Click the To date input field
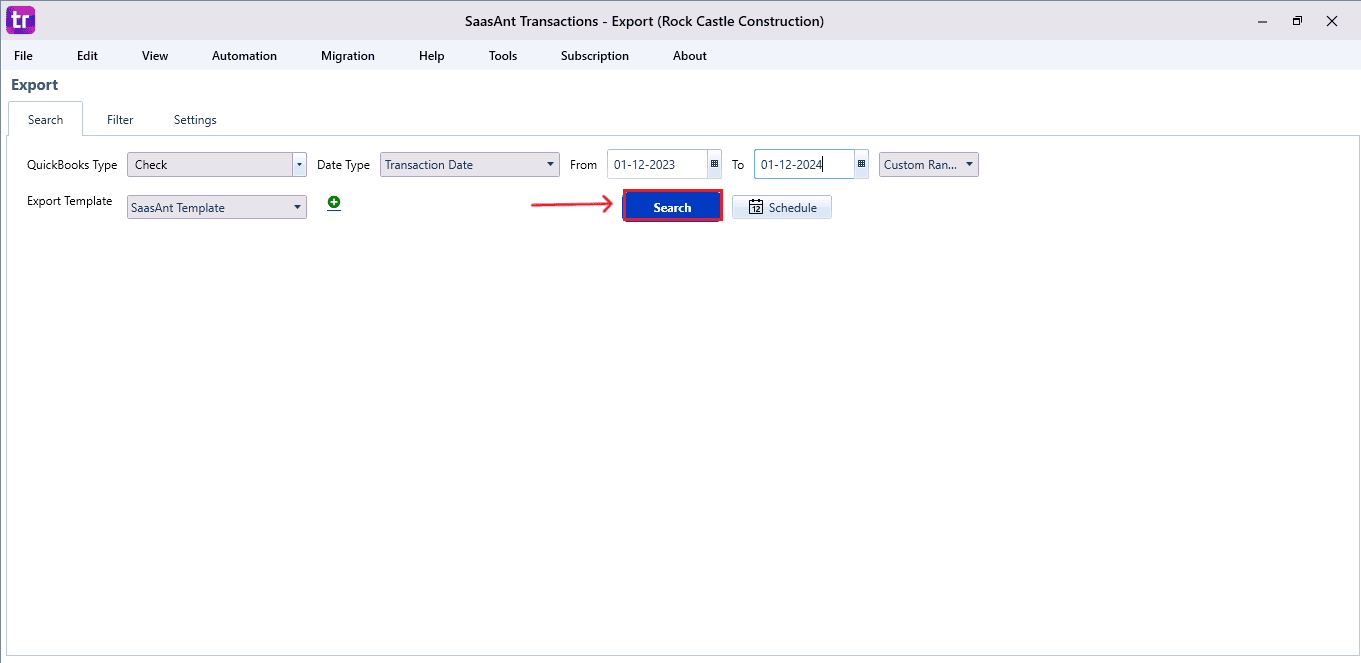Image resolution: width=1361 pixels, height=663 pixels. tap(803, 165)
